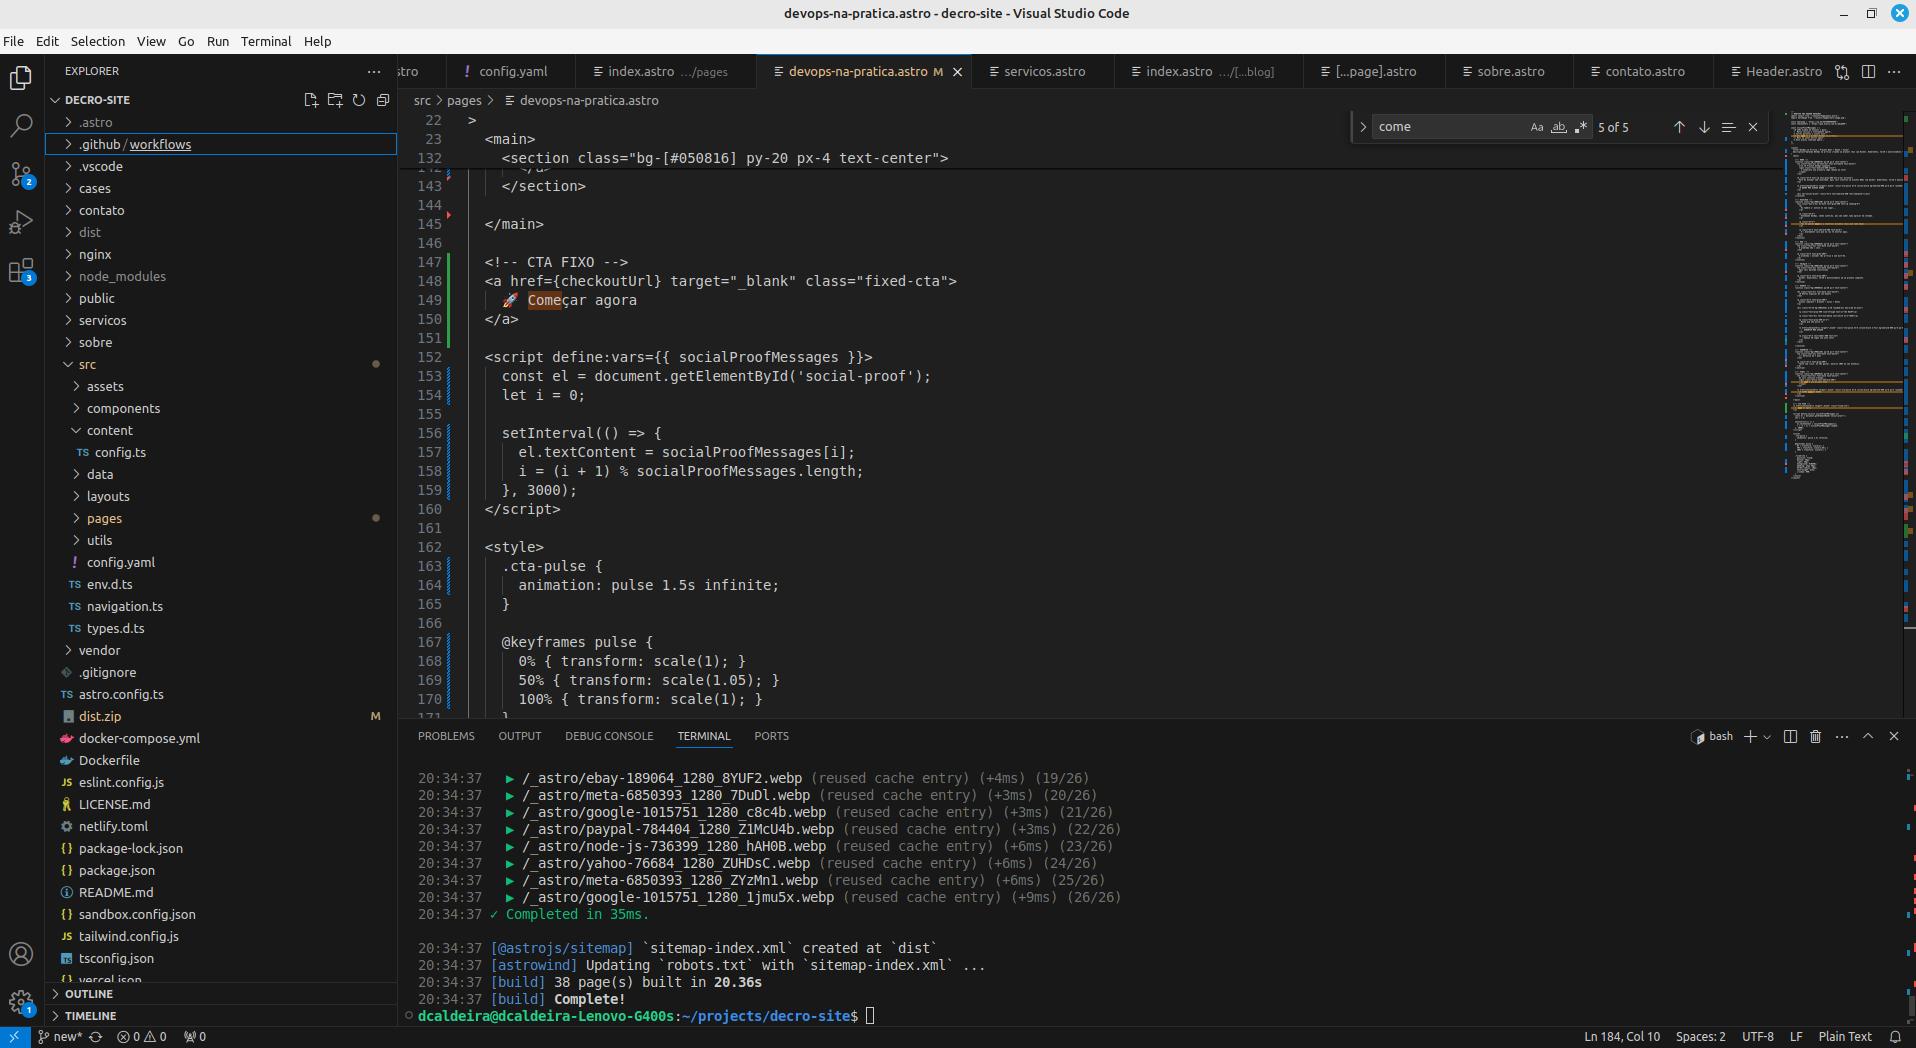Refresh the explorer file tree
This screenshot has width=1916, height=1048.
[359, 100]
